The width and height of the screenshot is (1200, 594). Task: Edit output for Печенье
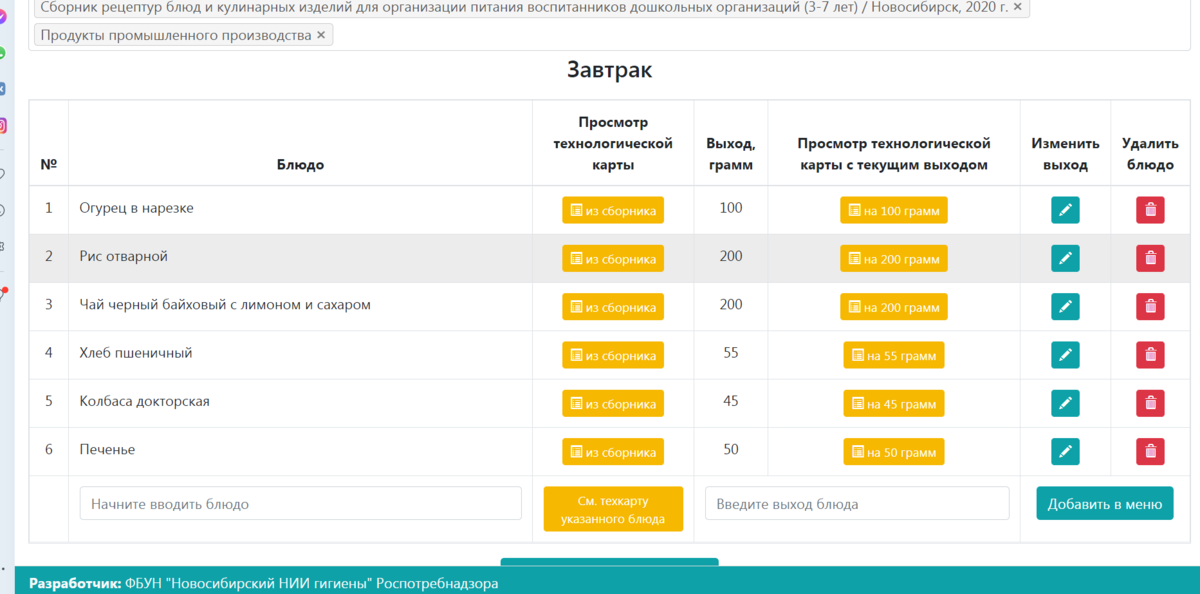1065,452
